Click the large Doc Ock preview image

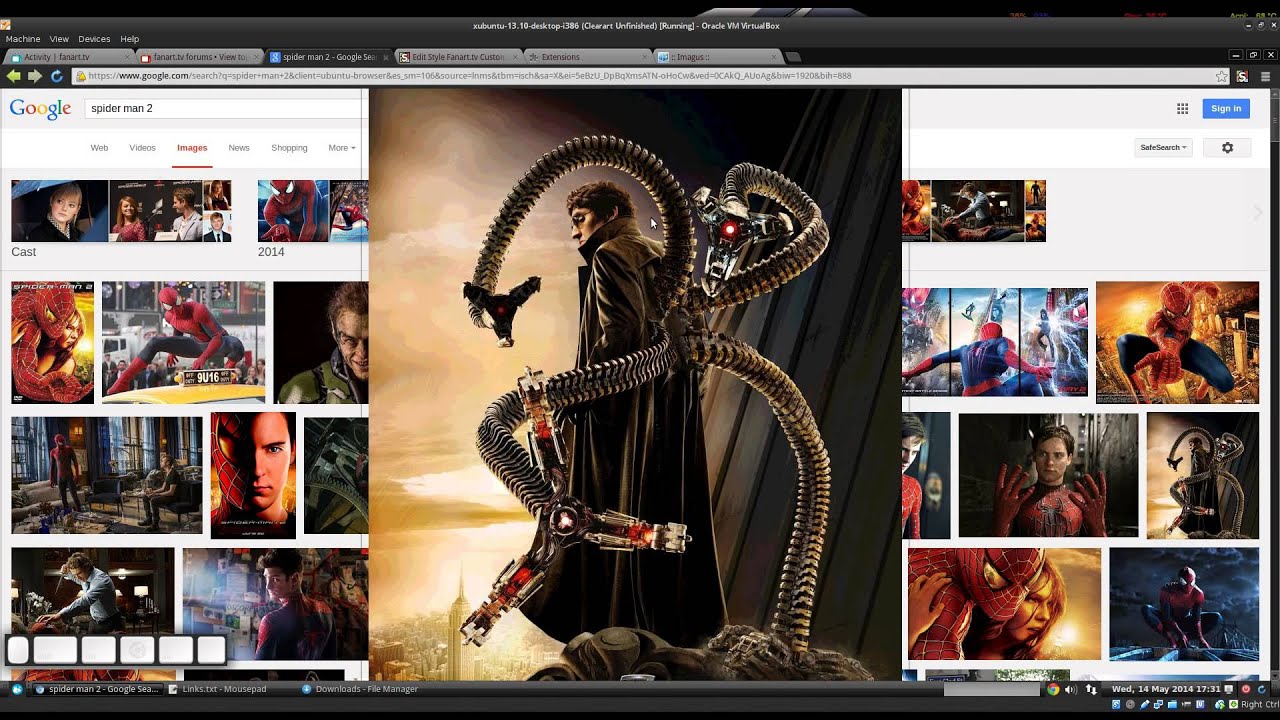pos(635,384)
